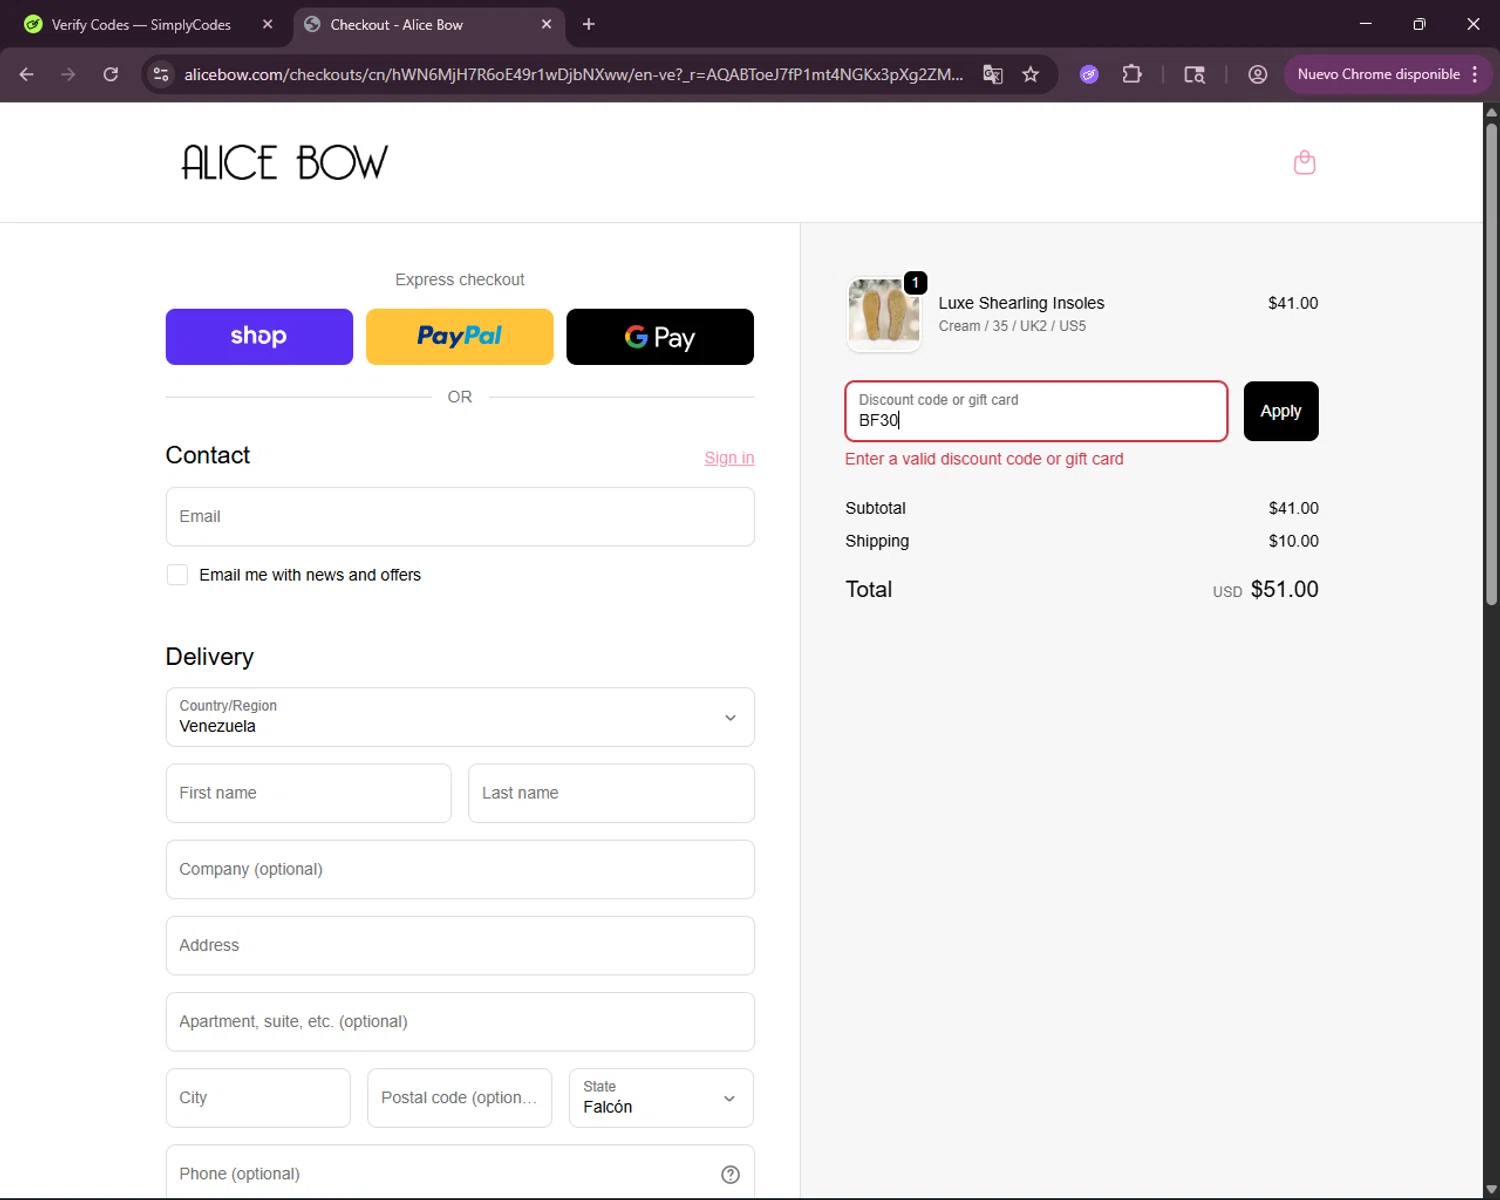Minimize the Chrome window

click(x=1365, y=24)
